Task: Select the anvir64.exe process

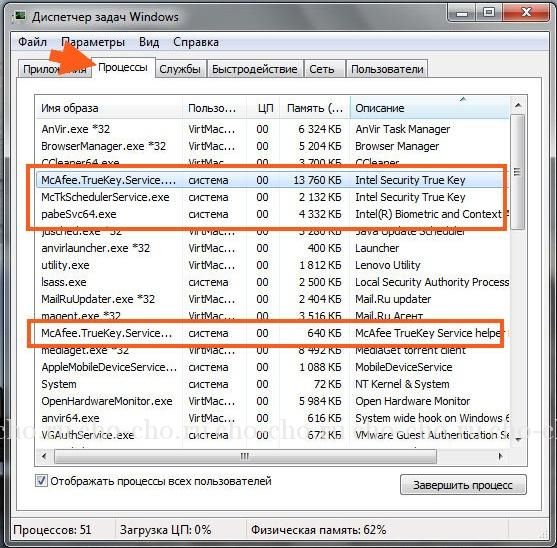Action: pyautogui.click(x=272, y=418)
